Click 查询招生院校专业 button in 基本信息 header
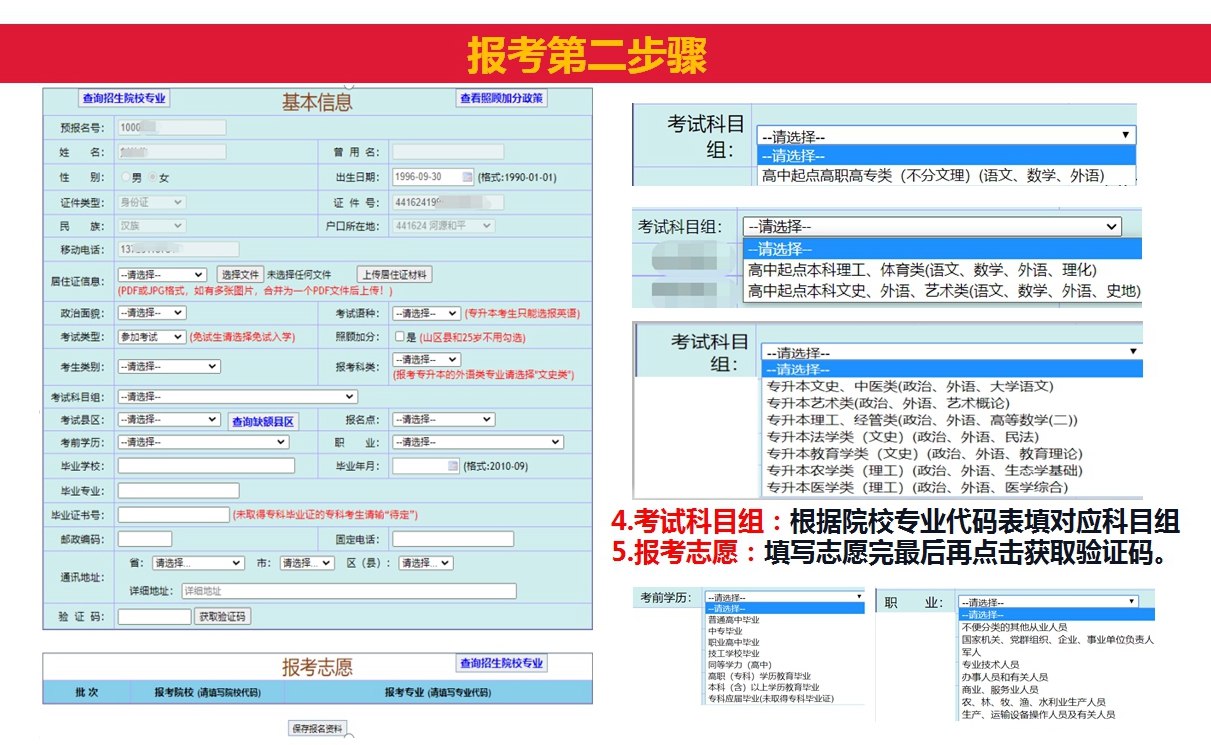Image resolution: width=1211 pixels, height=745 pixels. click(125, 98)
